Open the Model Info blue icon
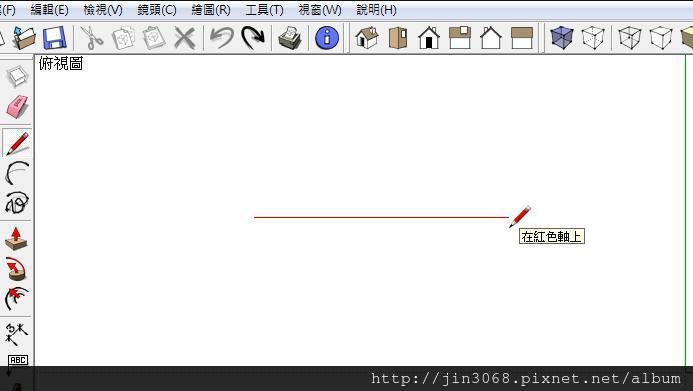Screen dimensions: 693x391 pos(327,38)
